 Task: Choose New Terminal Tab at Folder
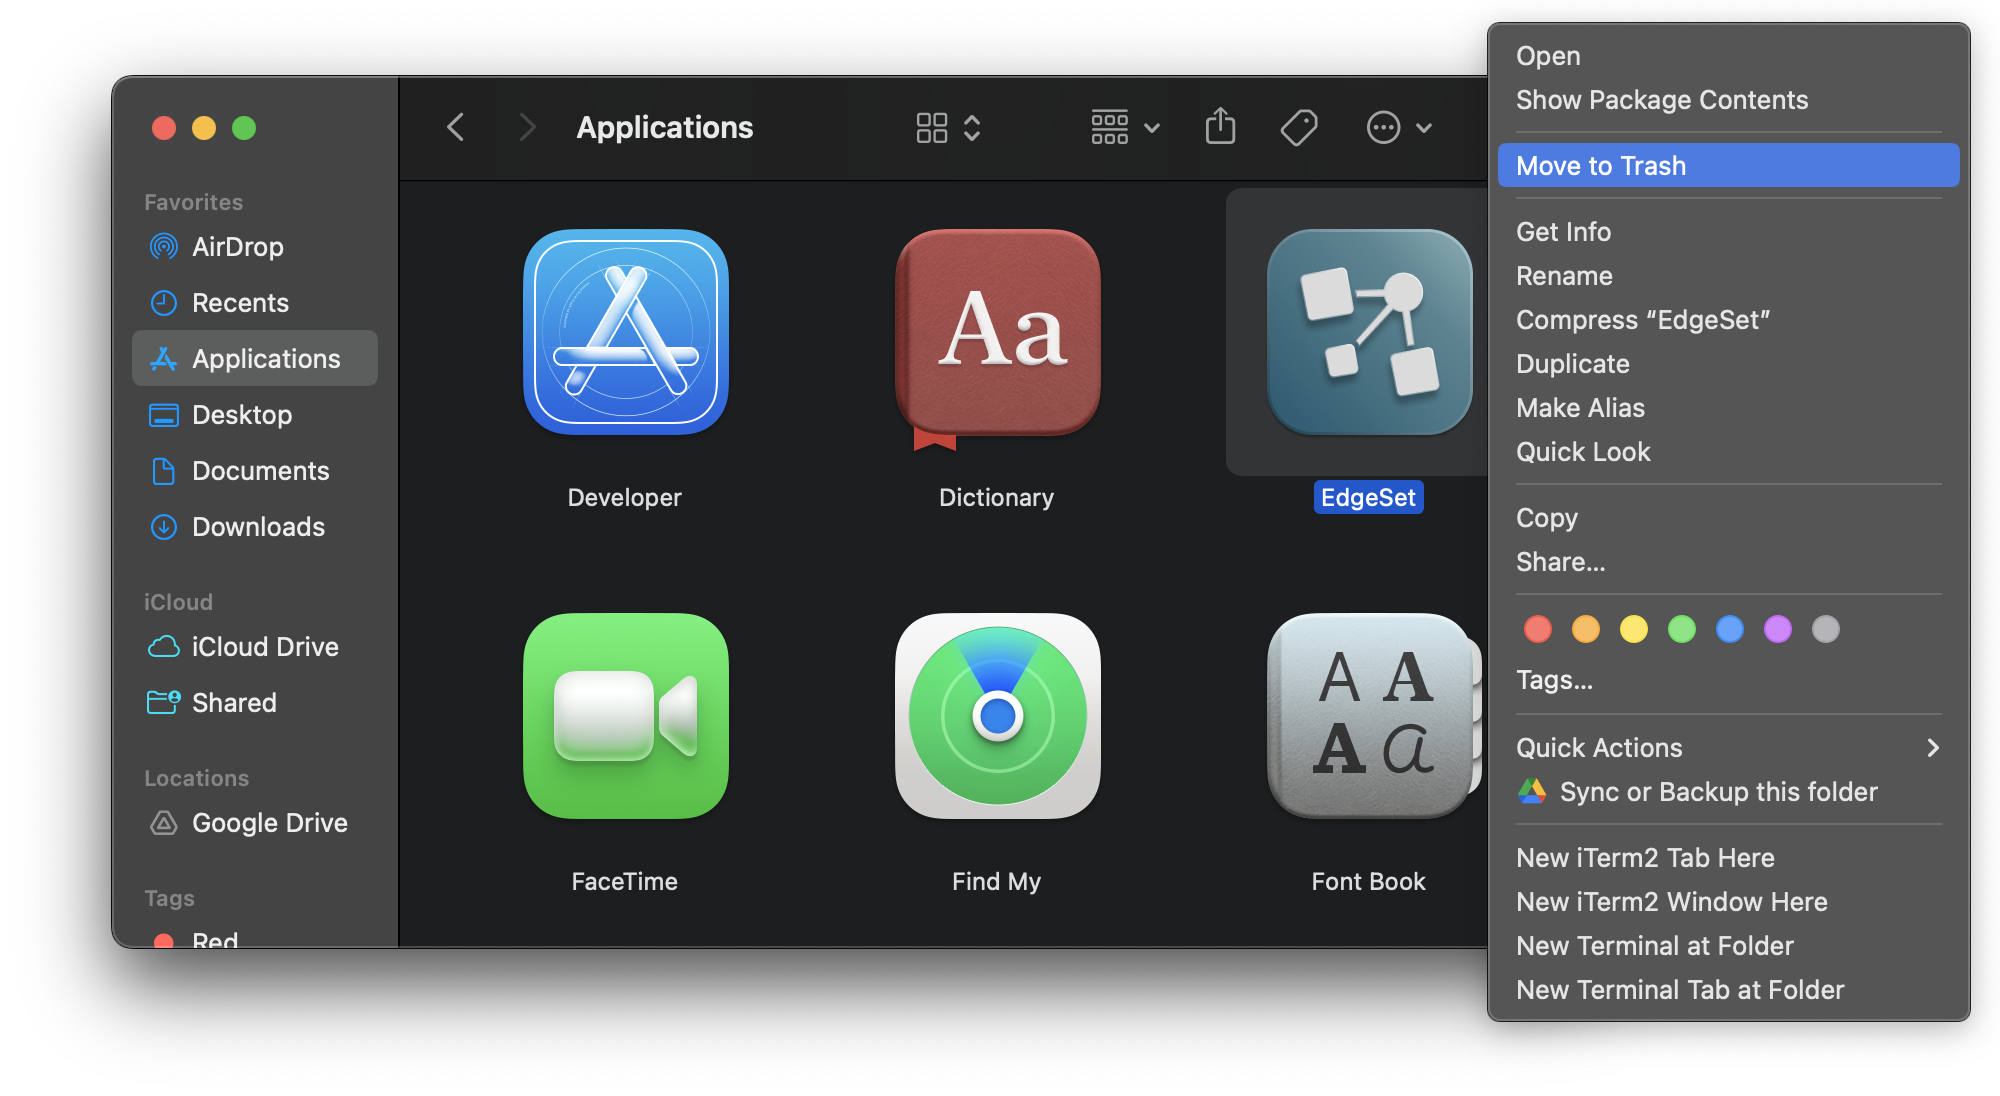pos(1729,990)
